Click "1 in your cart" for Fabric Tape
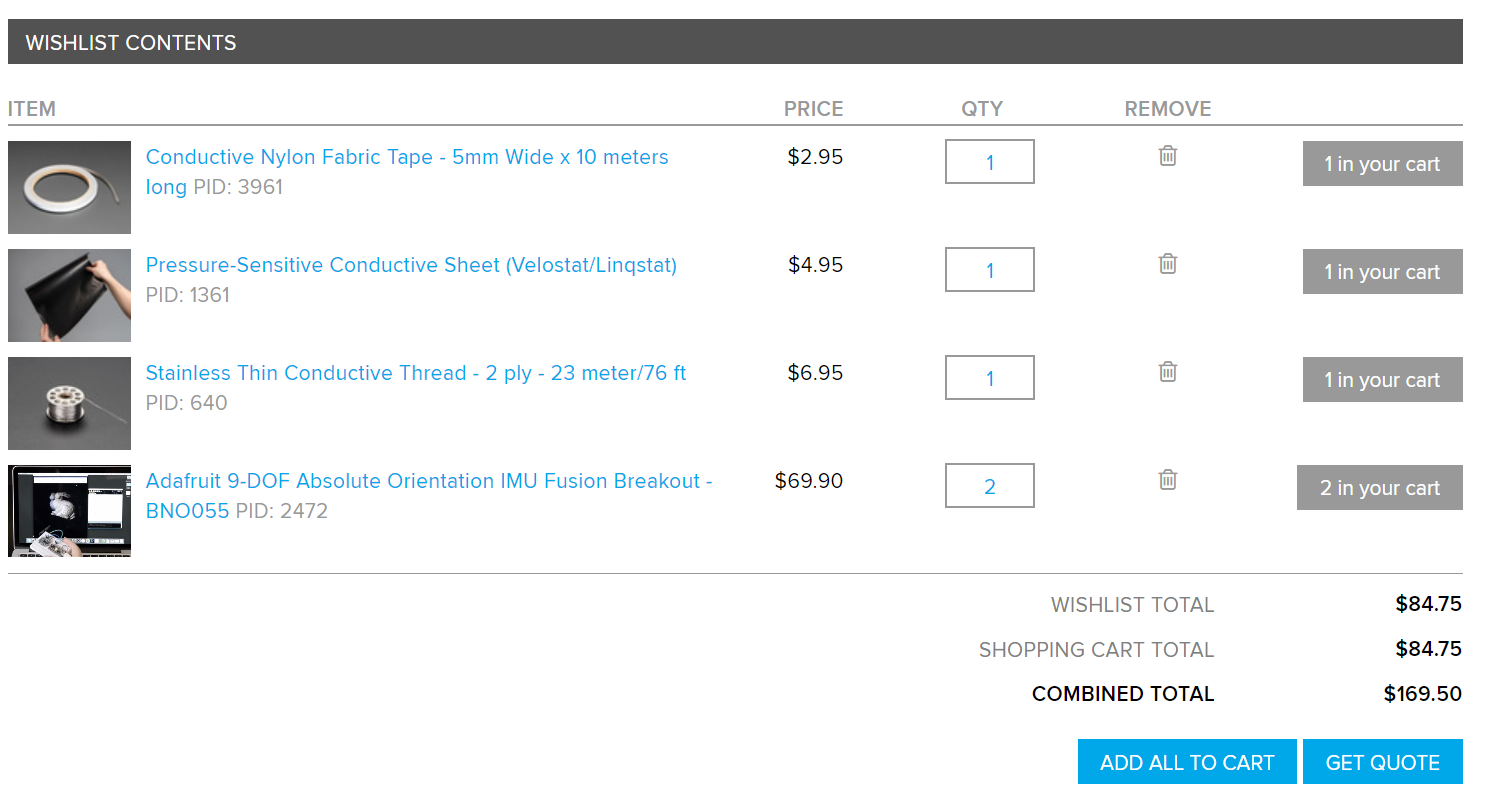This screenshot has width=1485, height=806. coord(1382,164)
